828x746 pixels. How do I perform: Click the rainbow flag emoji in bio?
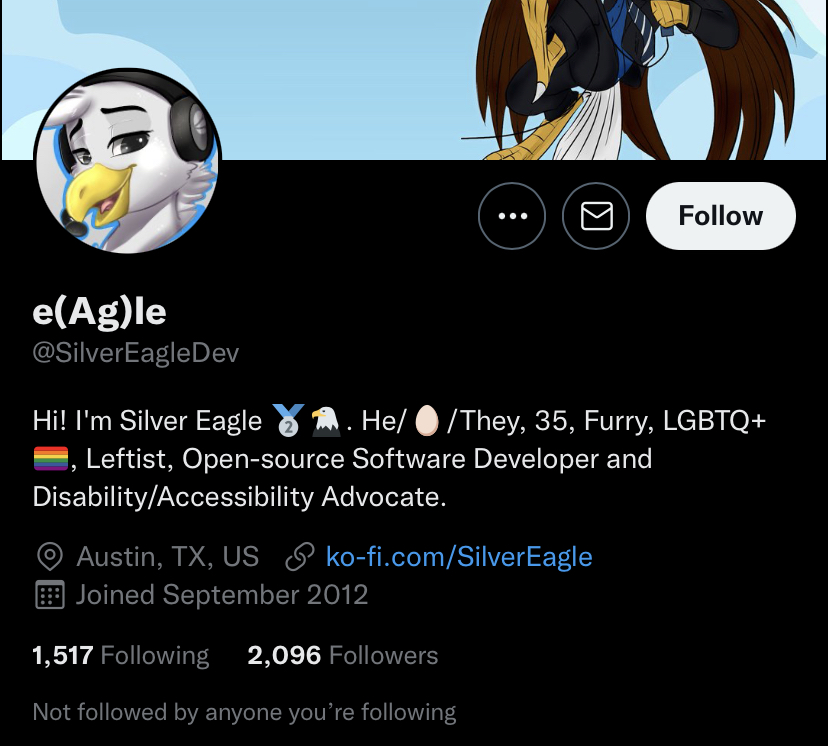pyautogui.click(x=51, y=458)
